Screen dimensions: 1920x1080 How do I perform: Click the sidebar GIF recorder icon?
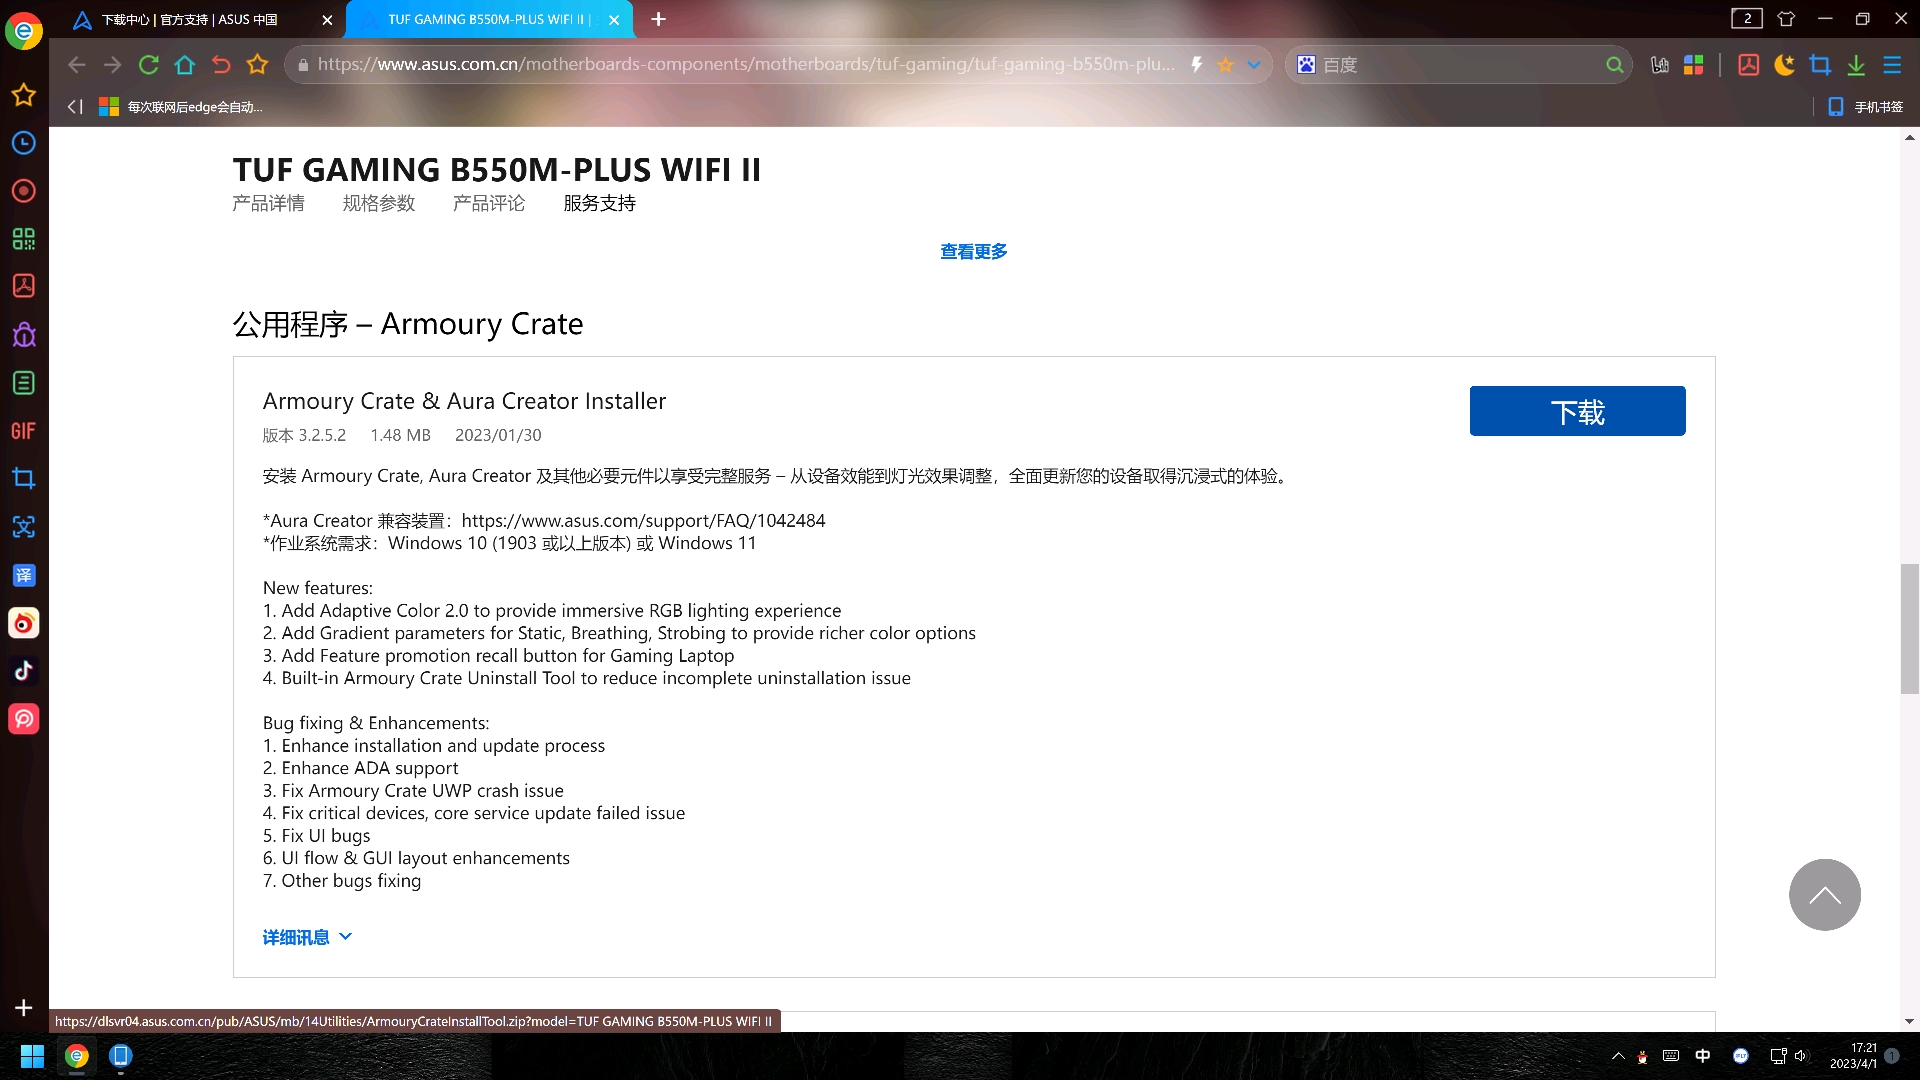point(23,431)
